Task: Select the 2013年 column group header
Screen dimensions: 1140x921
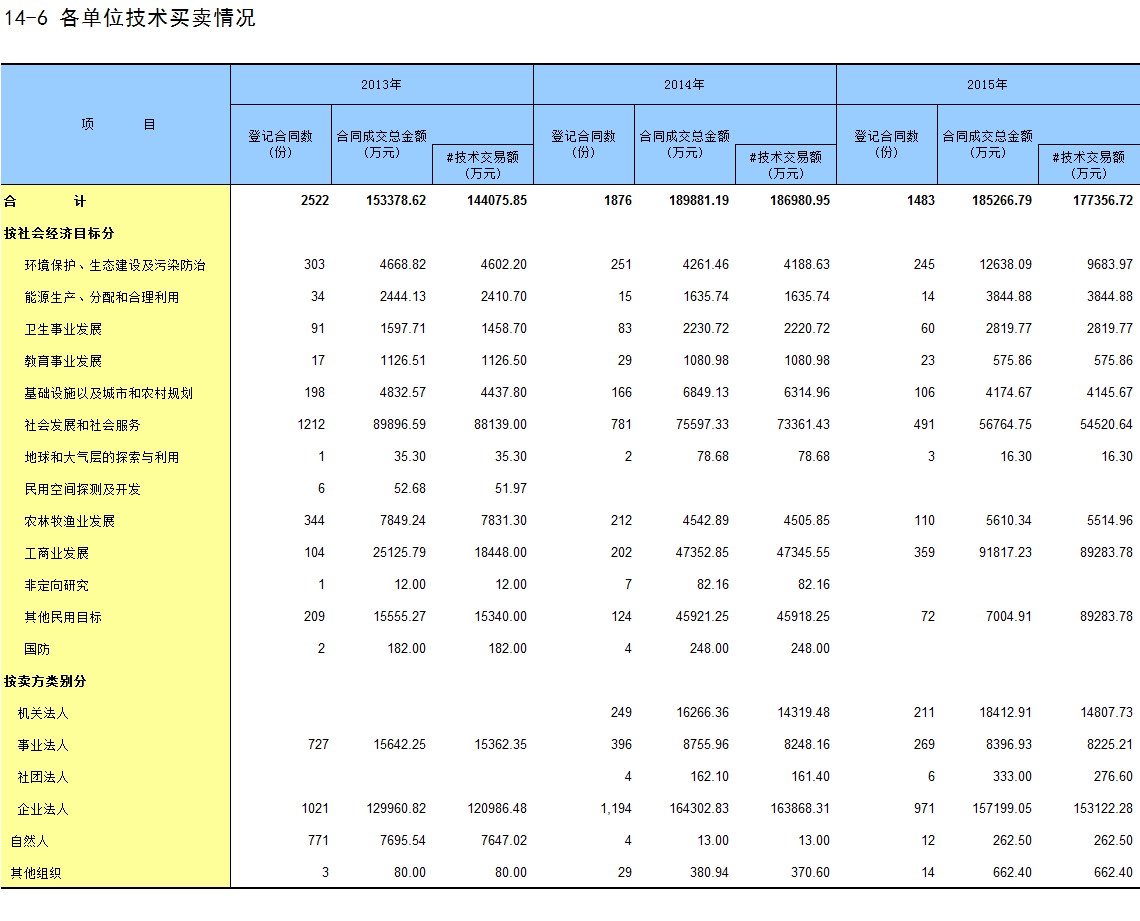Action: coord(381,85)
